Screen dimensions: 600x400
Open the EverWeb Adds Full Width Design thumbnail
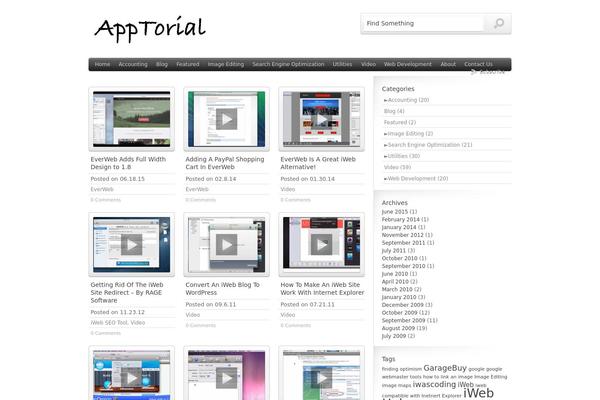(x=132, y=119)
